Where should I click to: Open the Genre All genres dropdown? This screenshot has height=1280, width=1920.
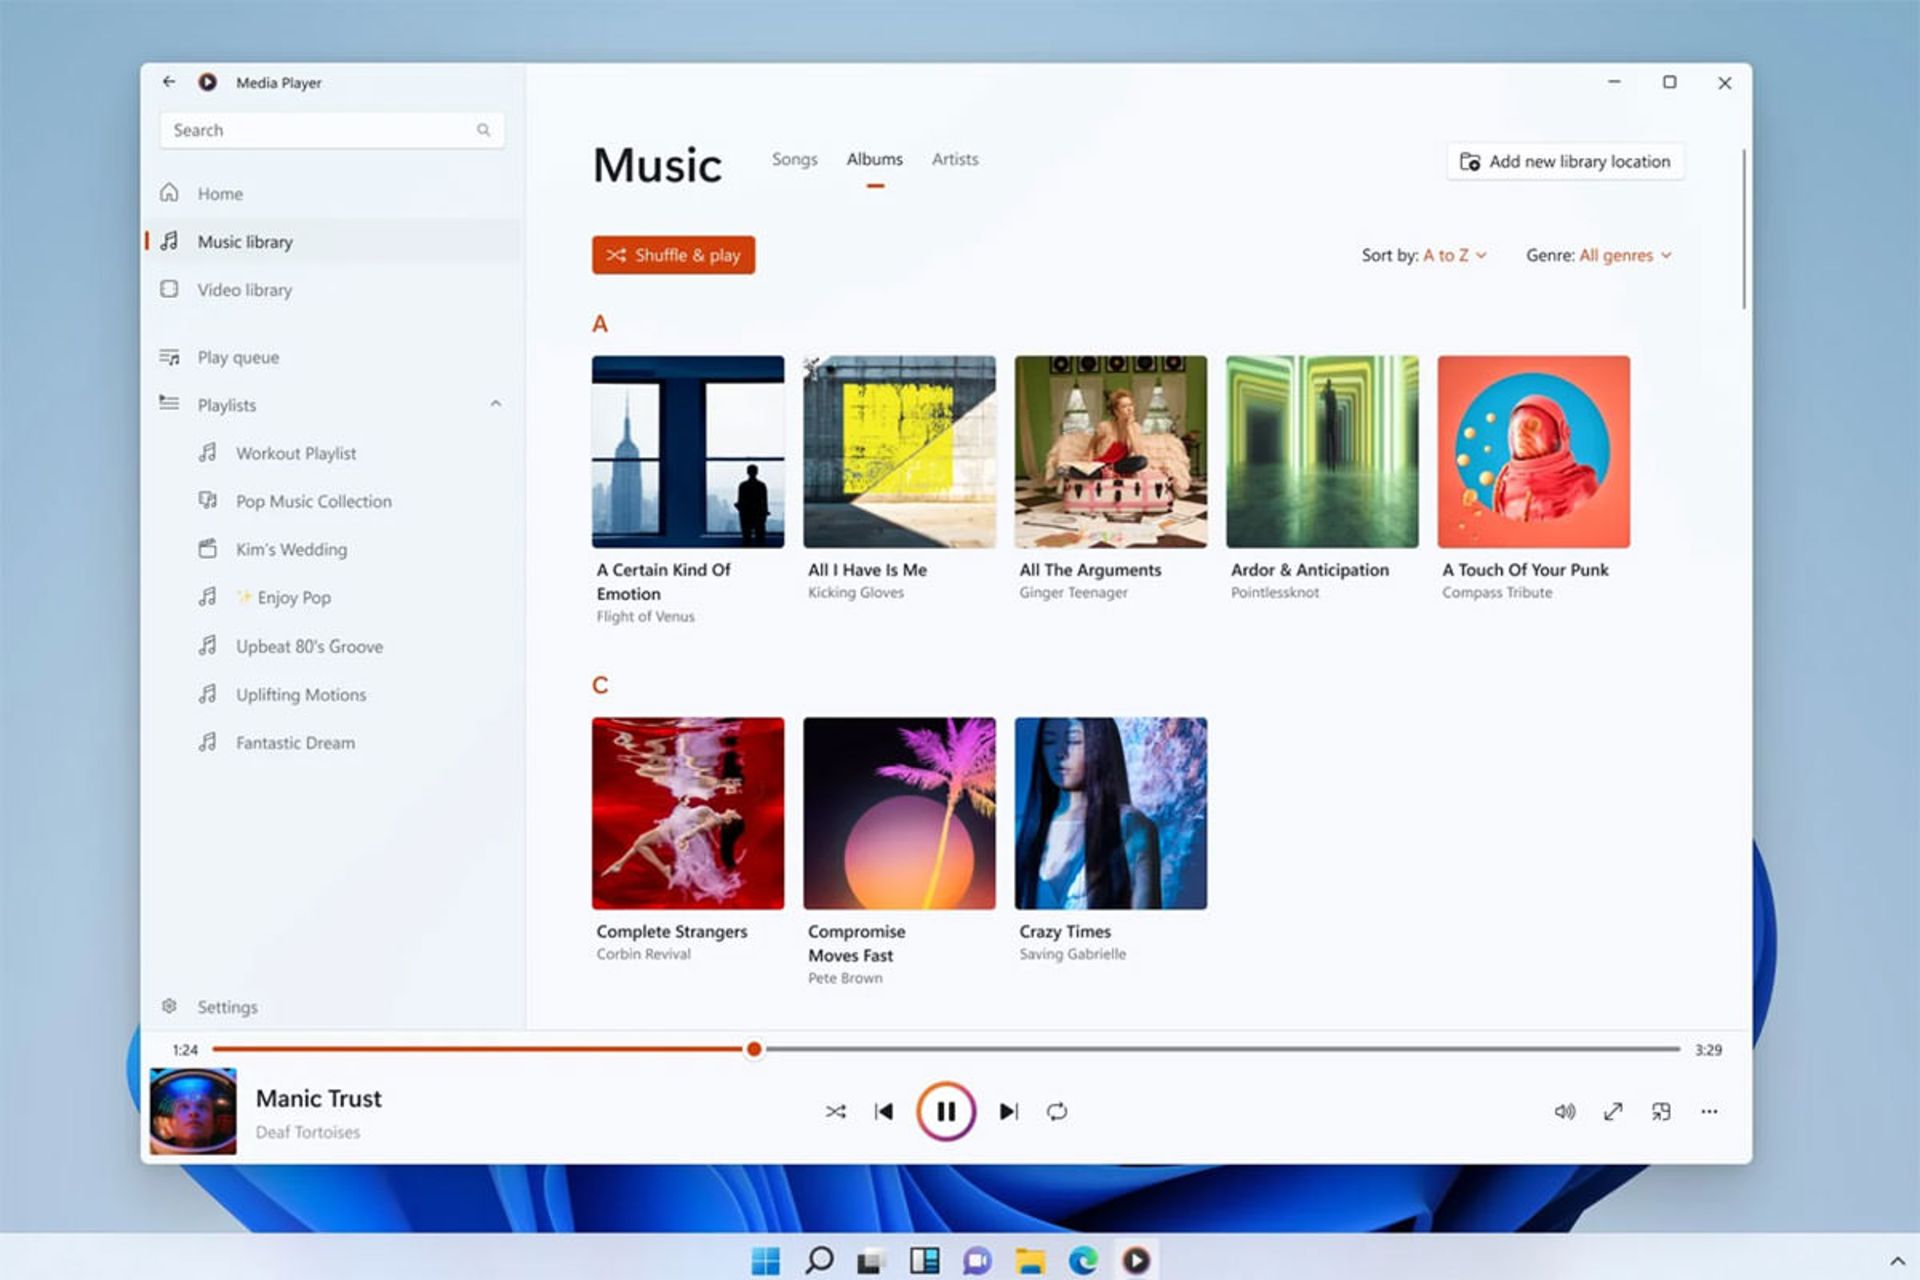[x=1624, y=255]
